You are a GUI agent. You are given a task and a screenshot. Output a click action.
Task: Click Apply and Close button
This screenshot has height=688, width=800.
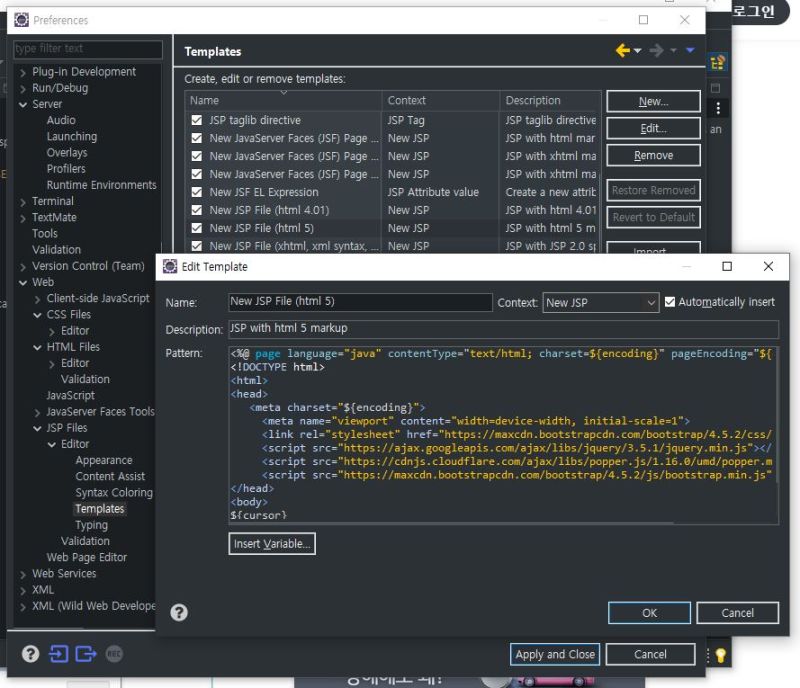(x=555, y=654)
